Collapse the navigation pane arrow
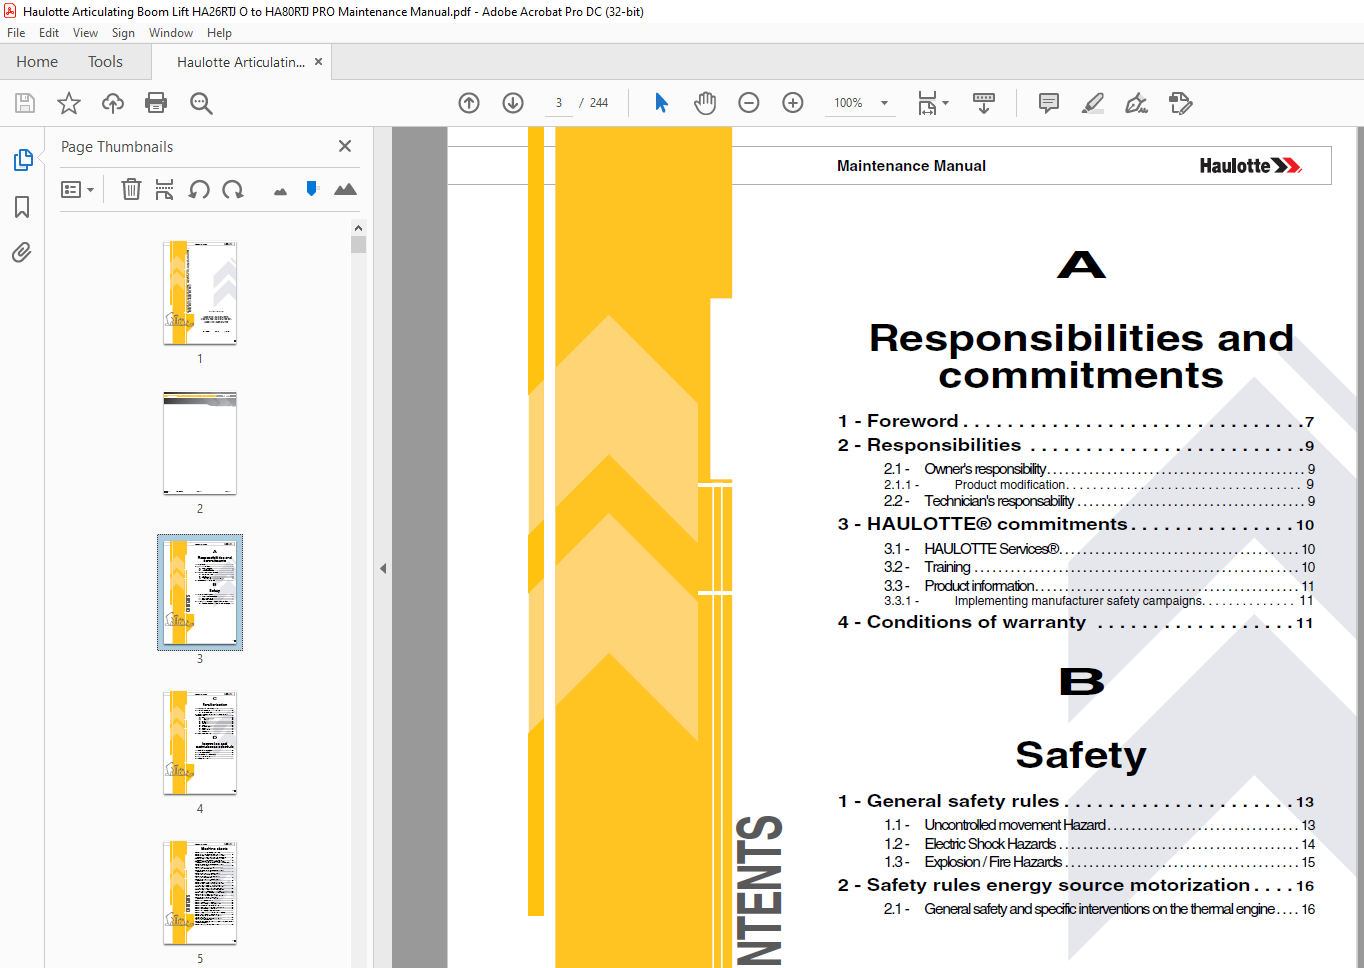This screenshot has width=1364, height=968. [x=383, y=568]
